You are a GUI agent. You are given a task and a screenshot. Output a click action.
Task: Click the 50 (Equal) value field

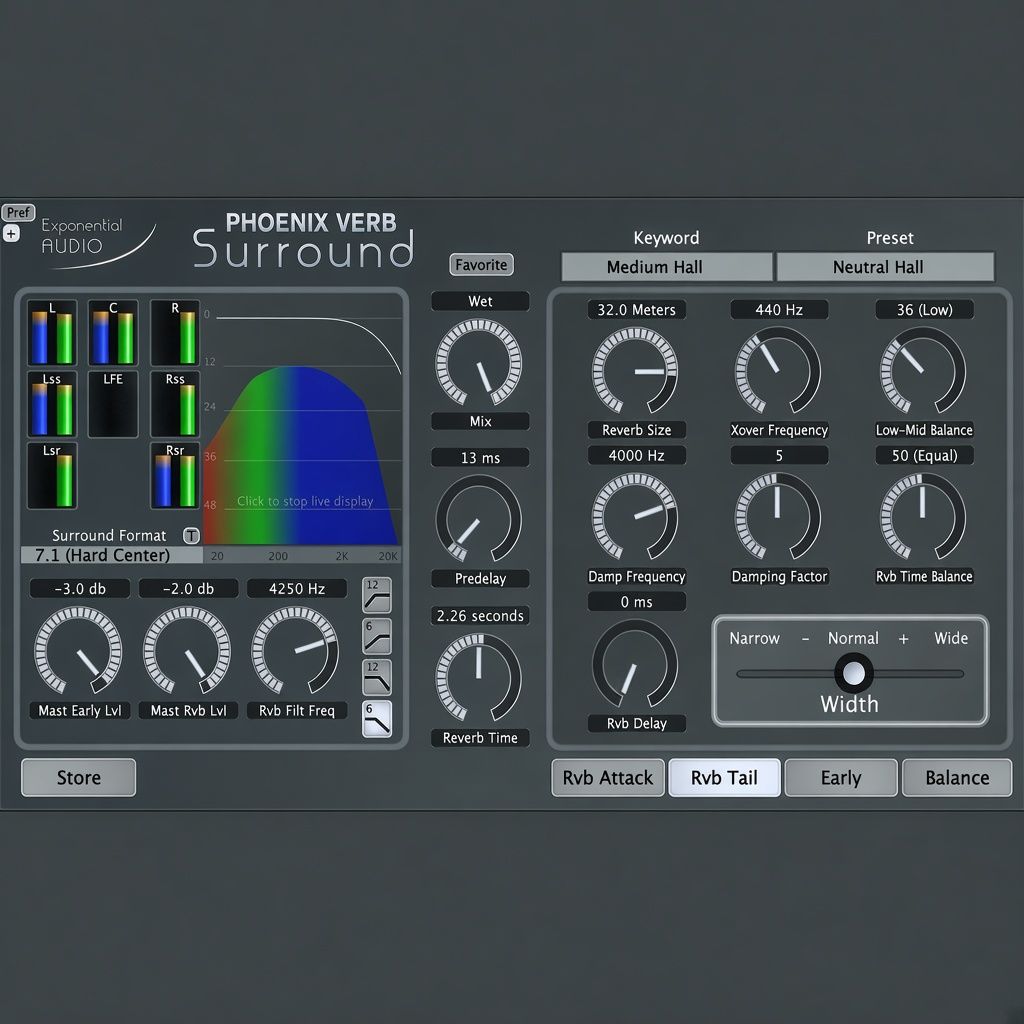click(925, 455)
